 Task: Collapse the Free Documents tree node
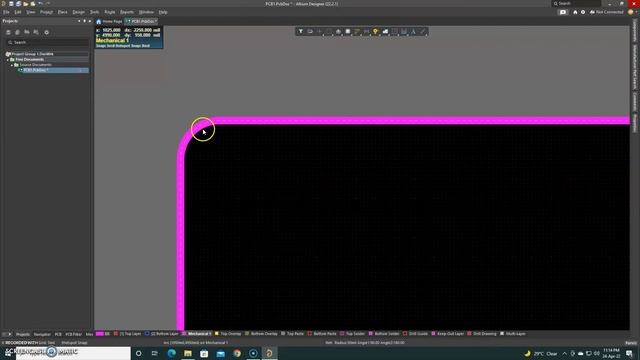[x=7, y=60]
